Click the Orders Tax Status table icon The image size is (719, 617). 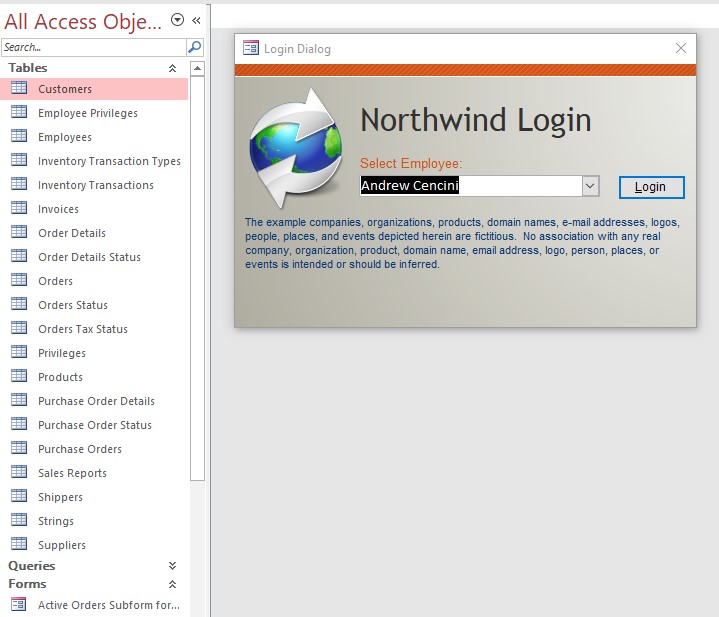coord(19,328)
